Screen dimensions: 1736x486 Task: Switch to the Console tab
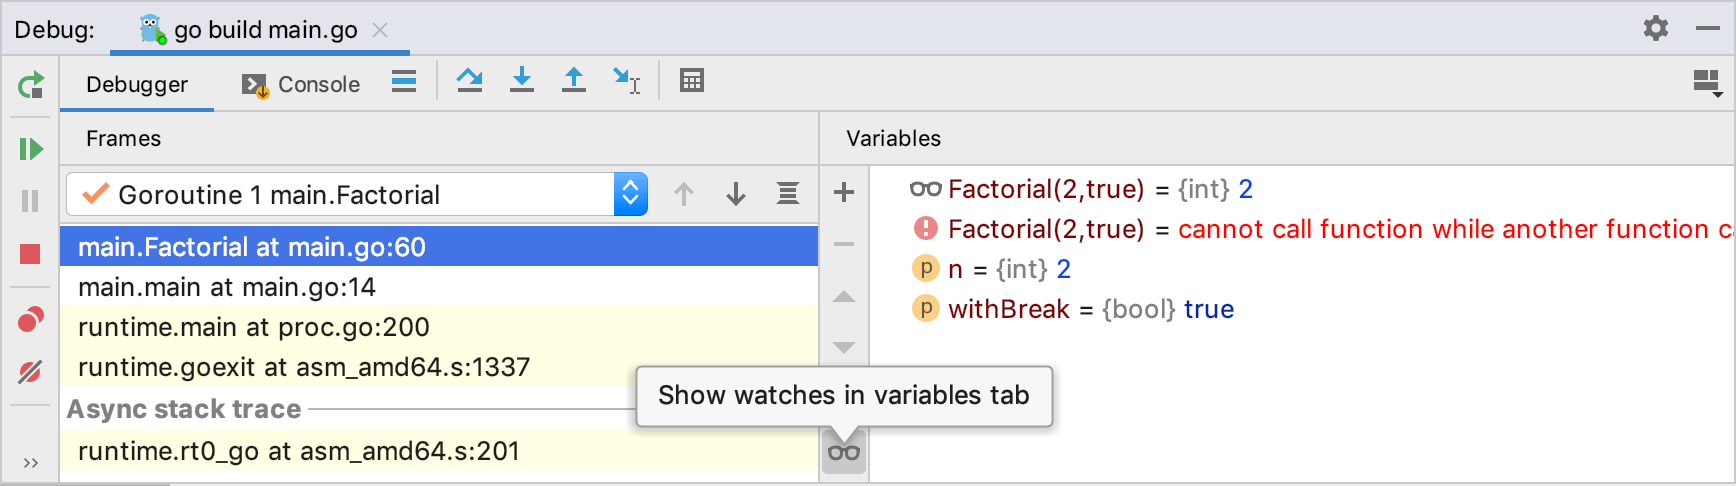pos(301,85)
